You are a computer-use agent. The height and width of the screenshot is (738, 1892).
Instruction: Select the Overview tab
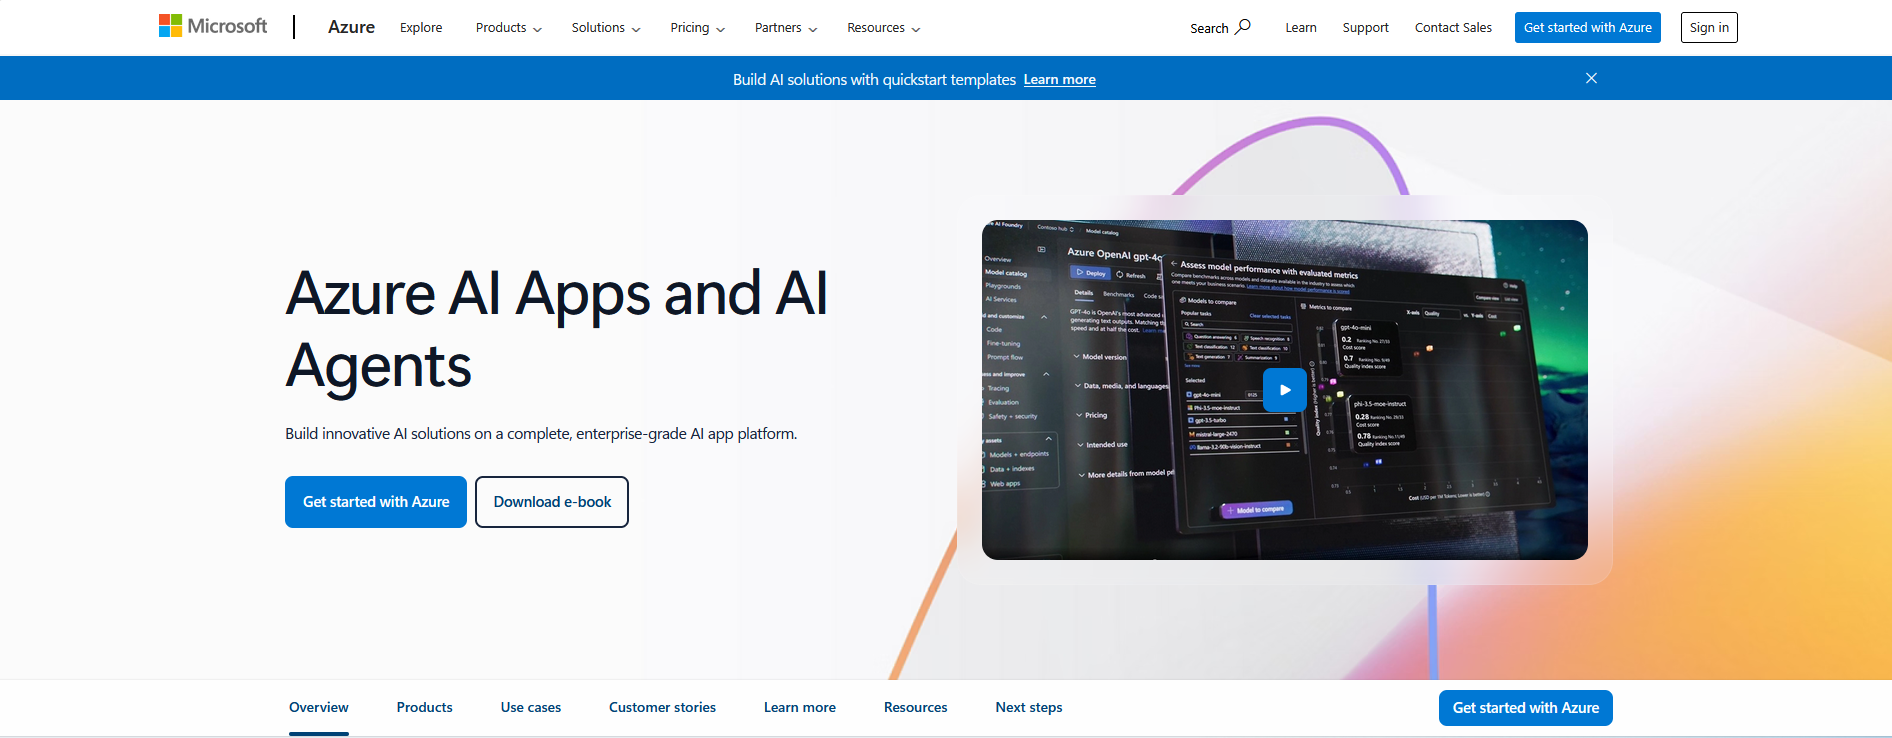tap(319, 708)
